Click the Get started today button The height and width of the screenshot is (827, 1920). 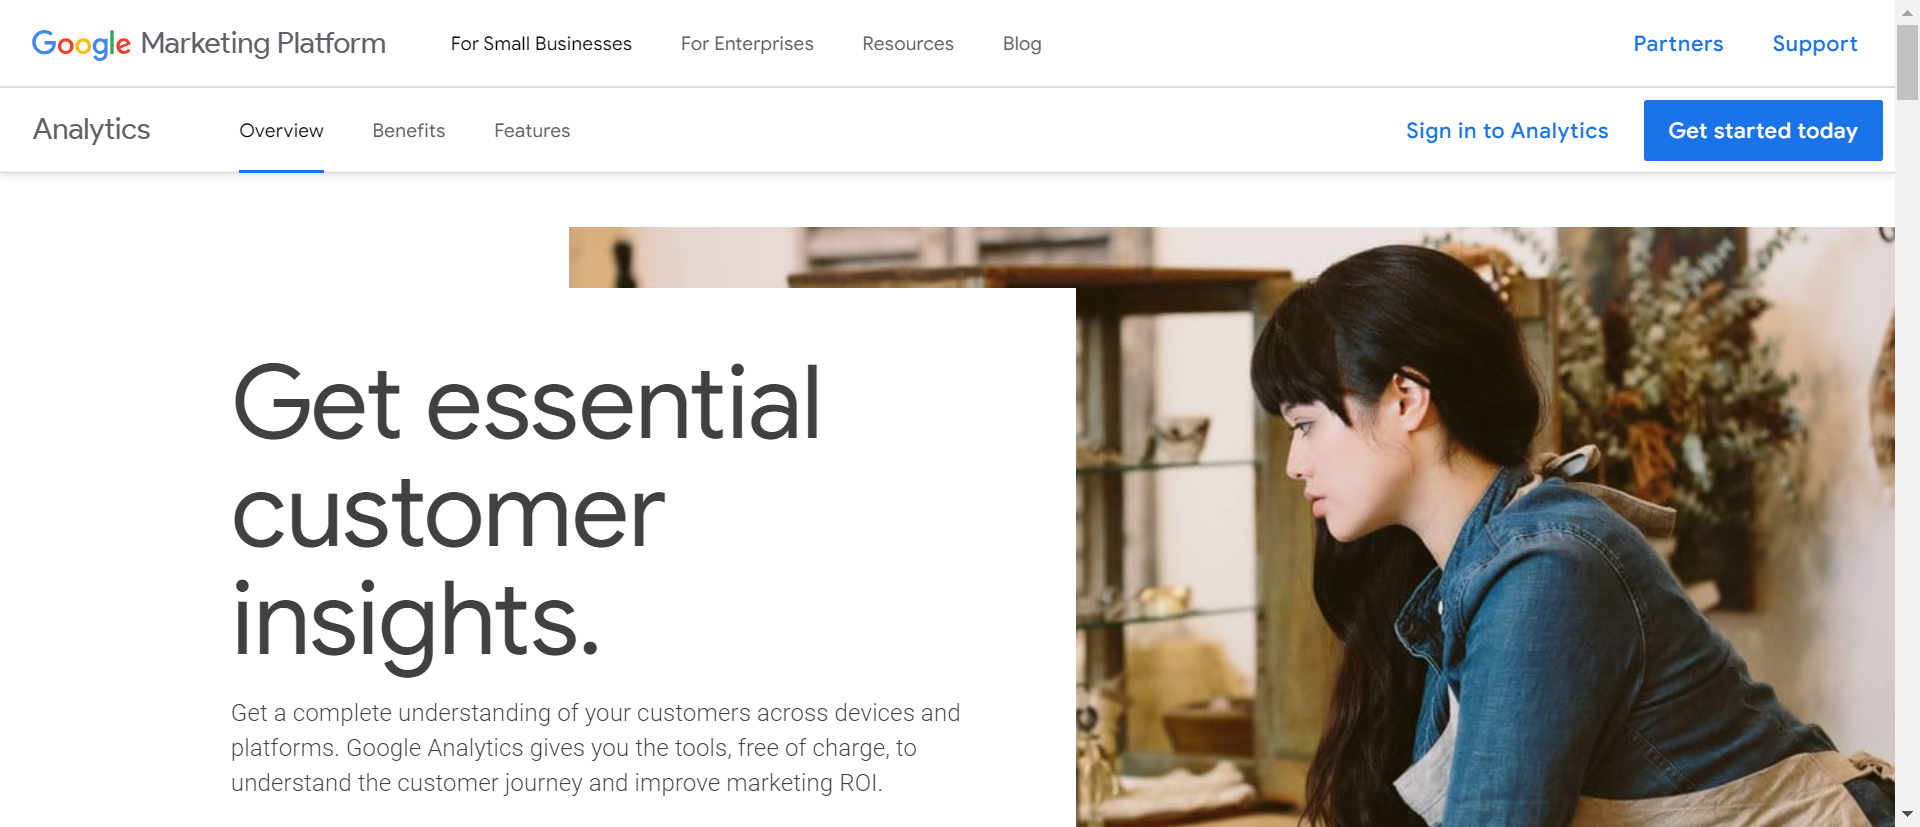[x=1763, y=130]
